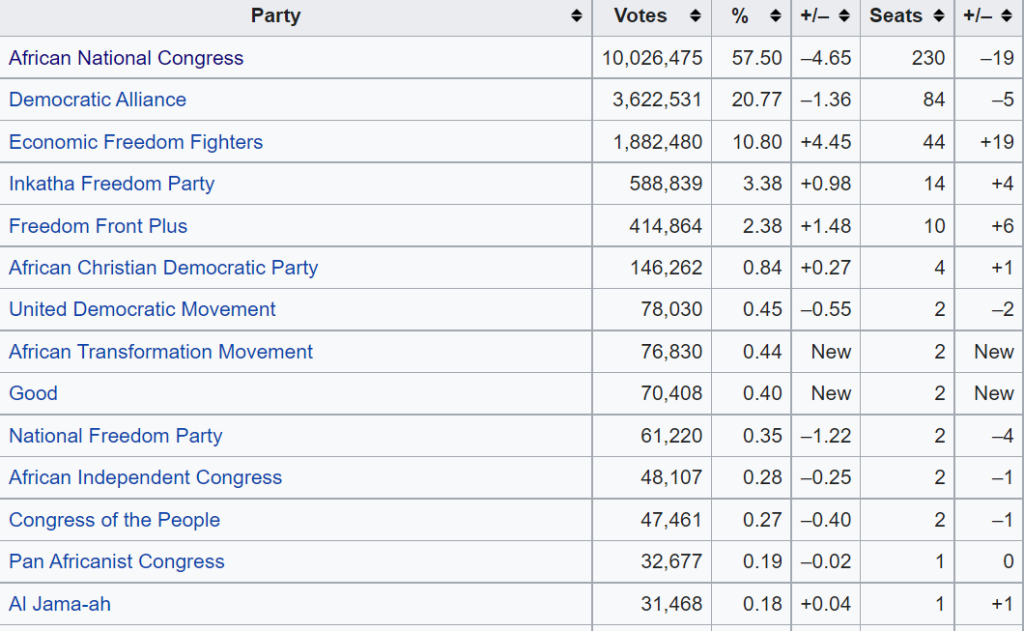Click the Seats column sort icon
The height and width of the screenshot is (631, 1024).
[x=938, y=16]
